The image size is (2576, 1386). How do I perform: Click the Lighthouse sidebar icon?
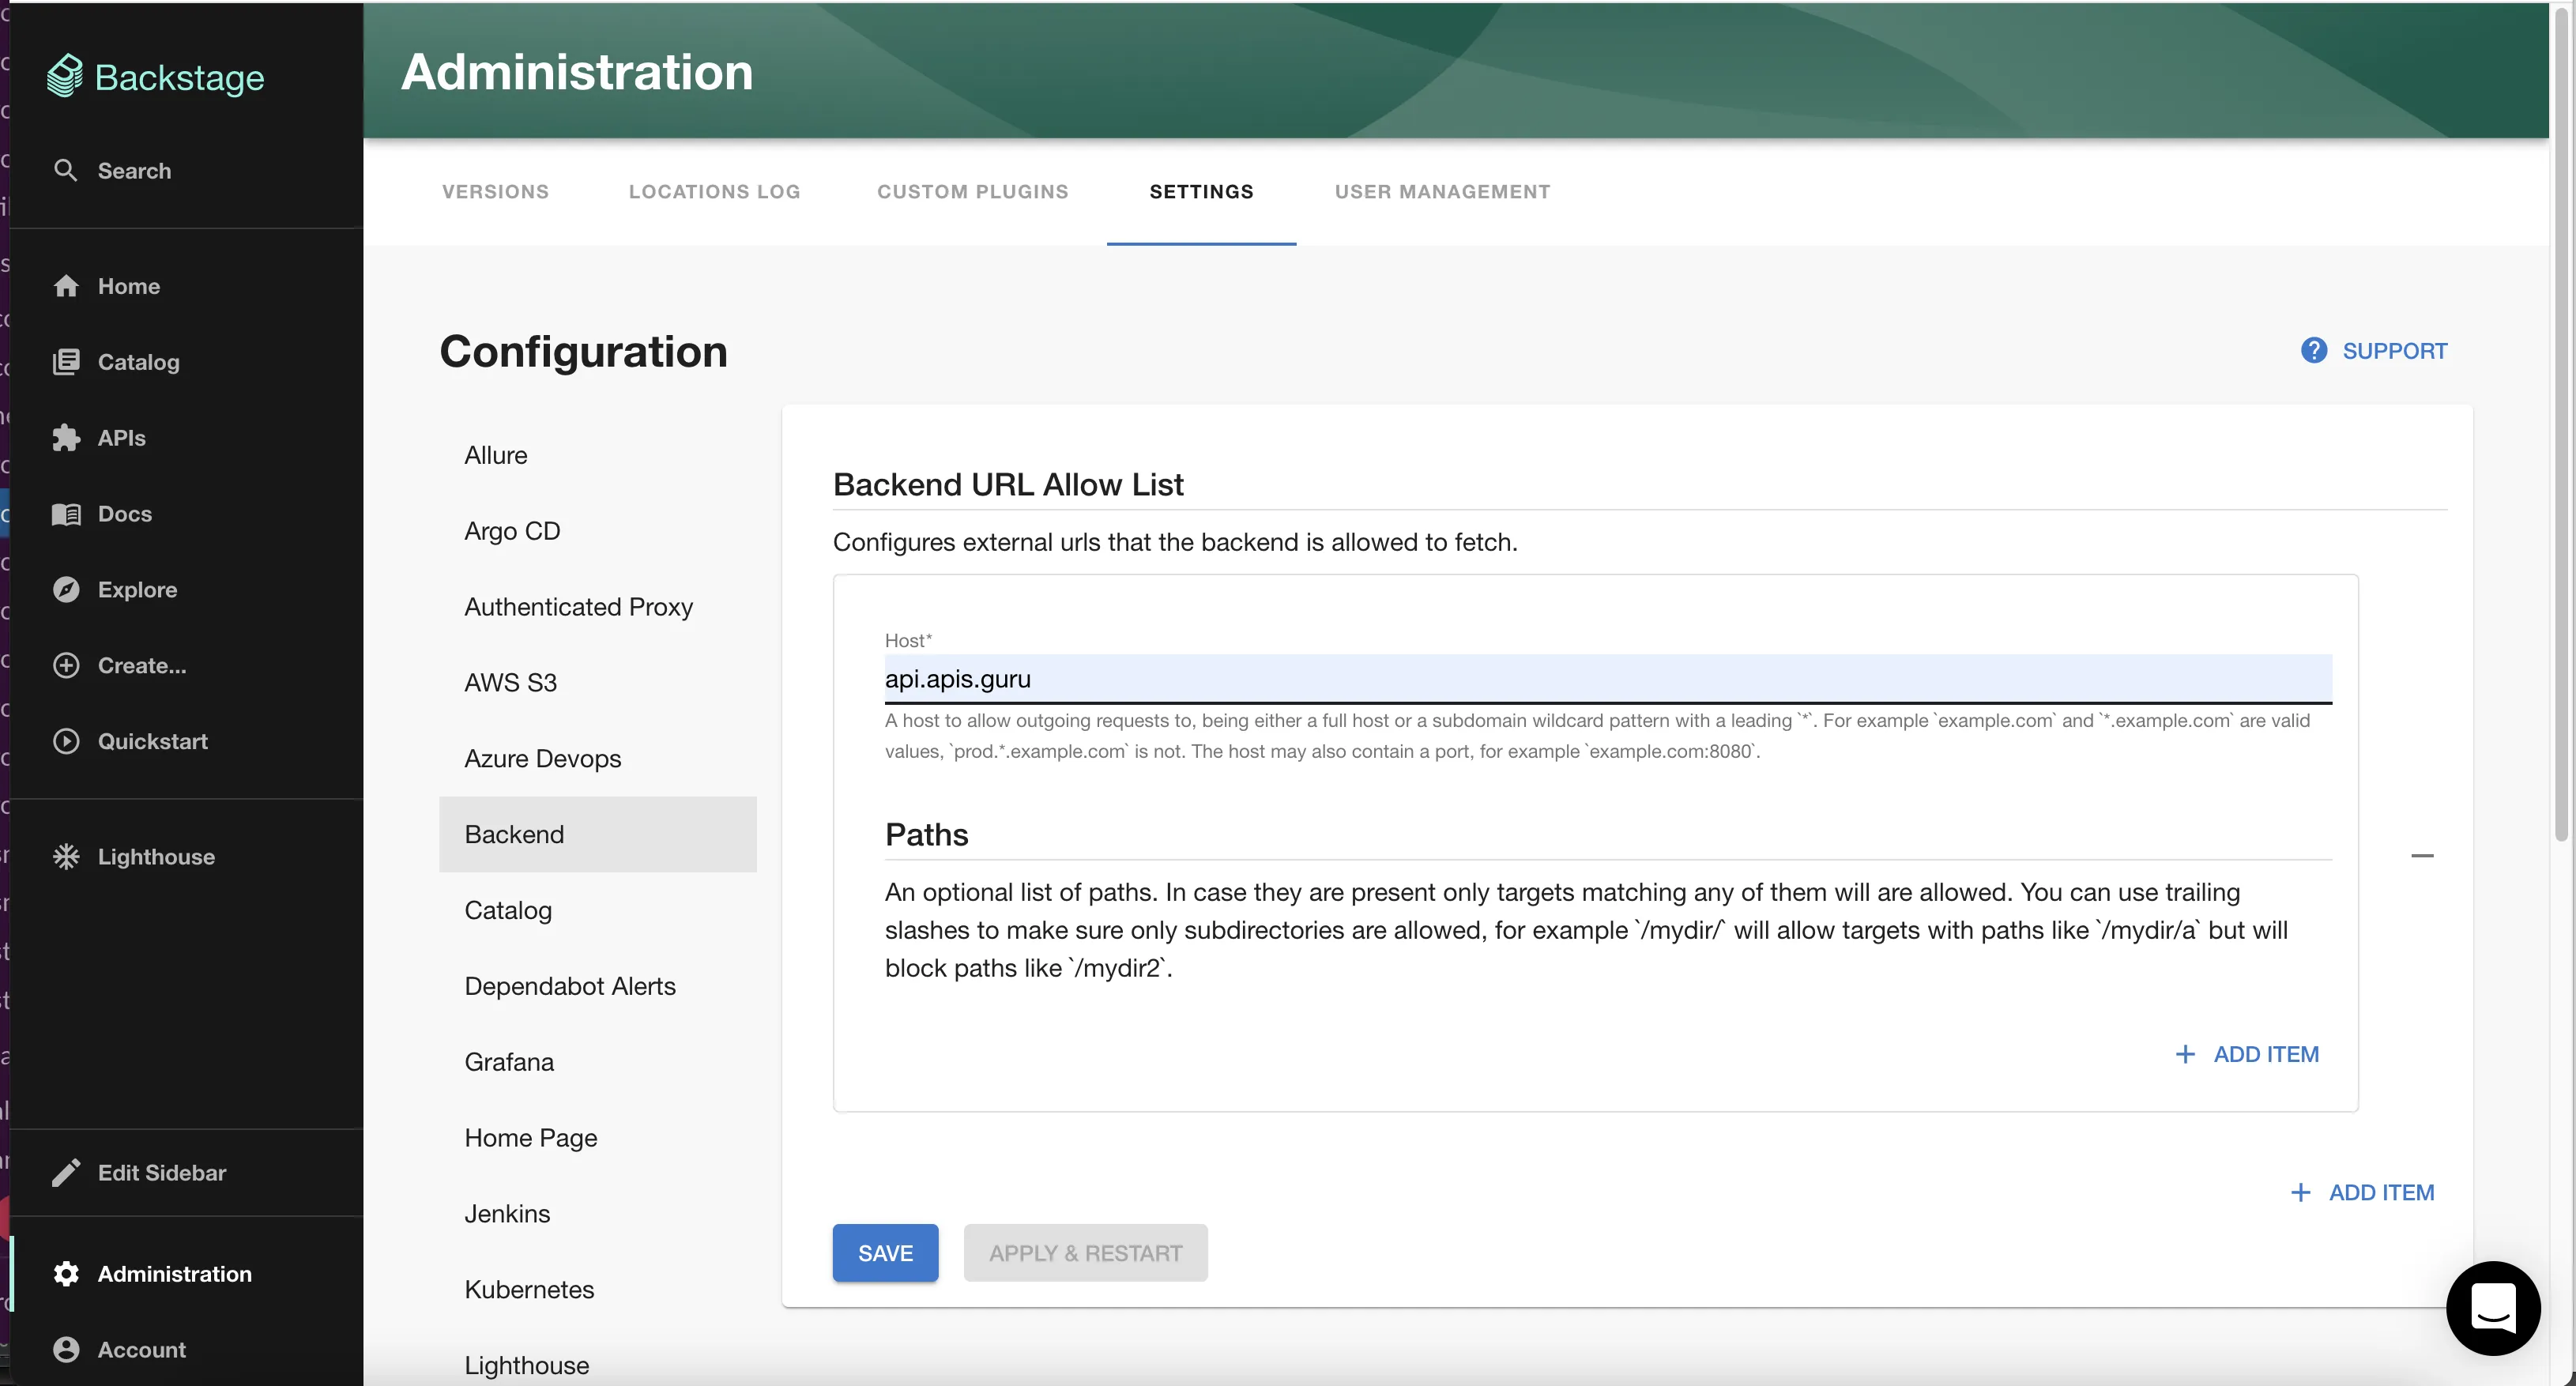(66, 857)
